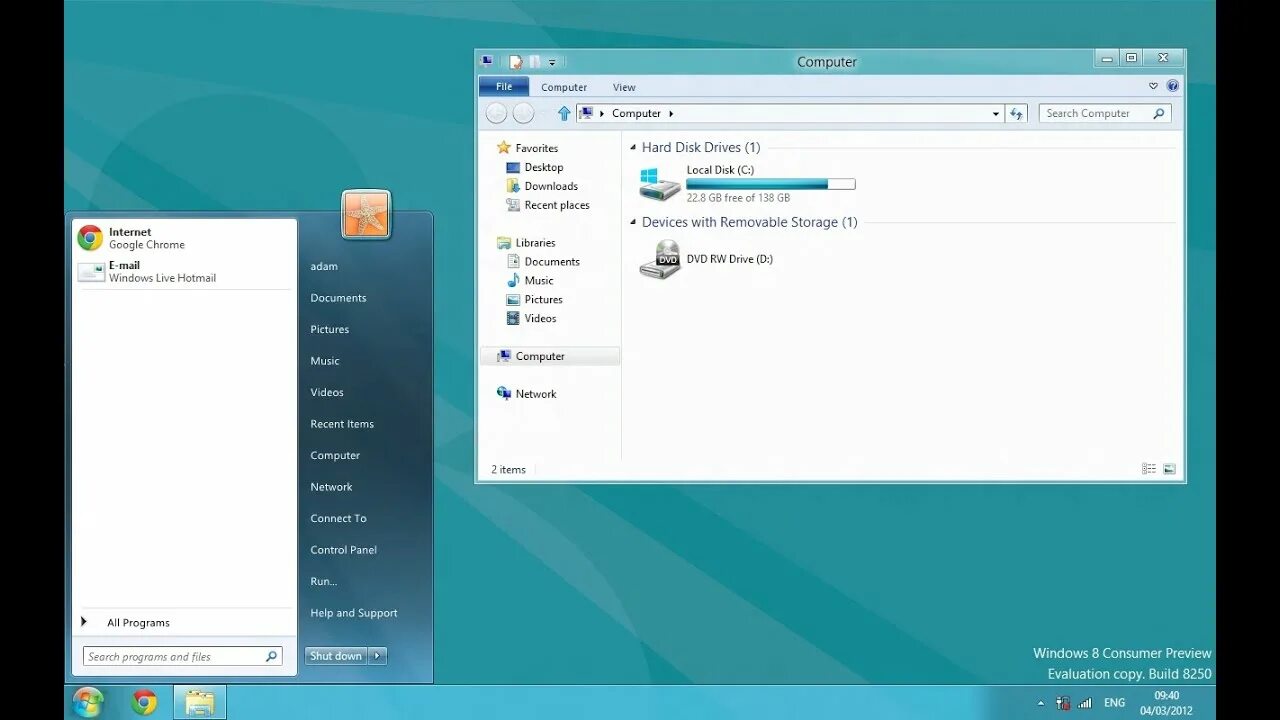This screenshot has height=720, width=1280.
Task: Click File Explorer taskbar button
Action: (200, 703)
